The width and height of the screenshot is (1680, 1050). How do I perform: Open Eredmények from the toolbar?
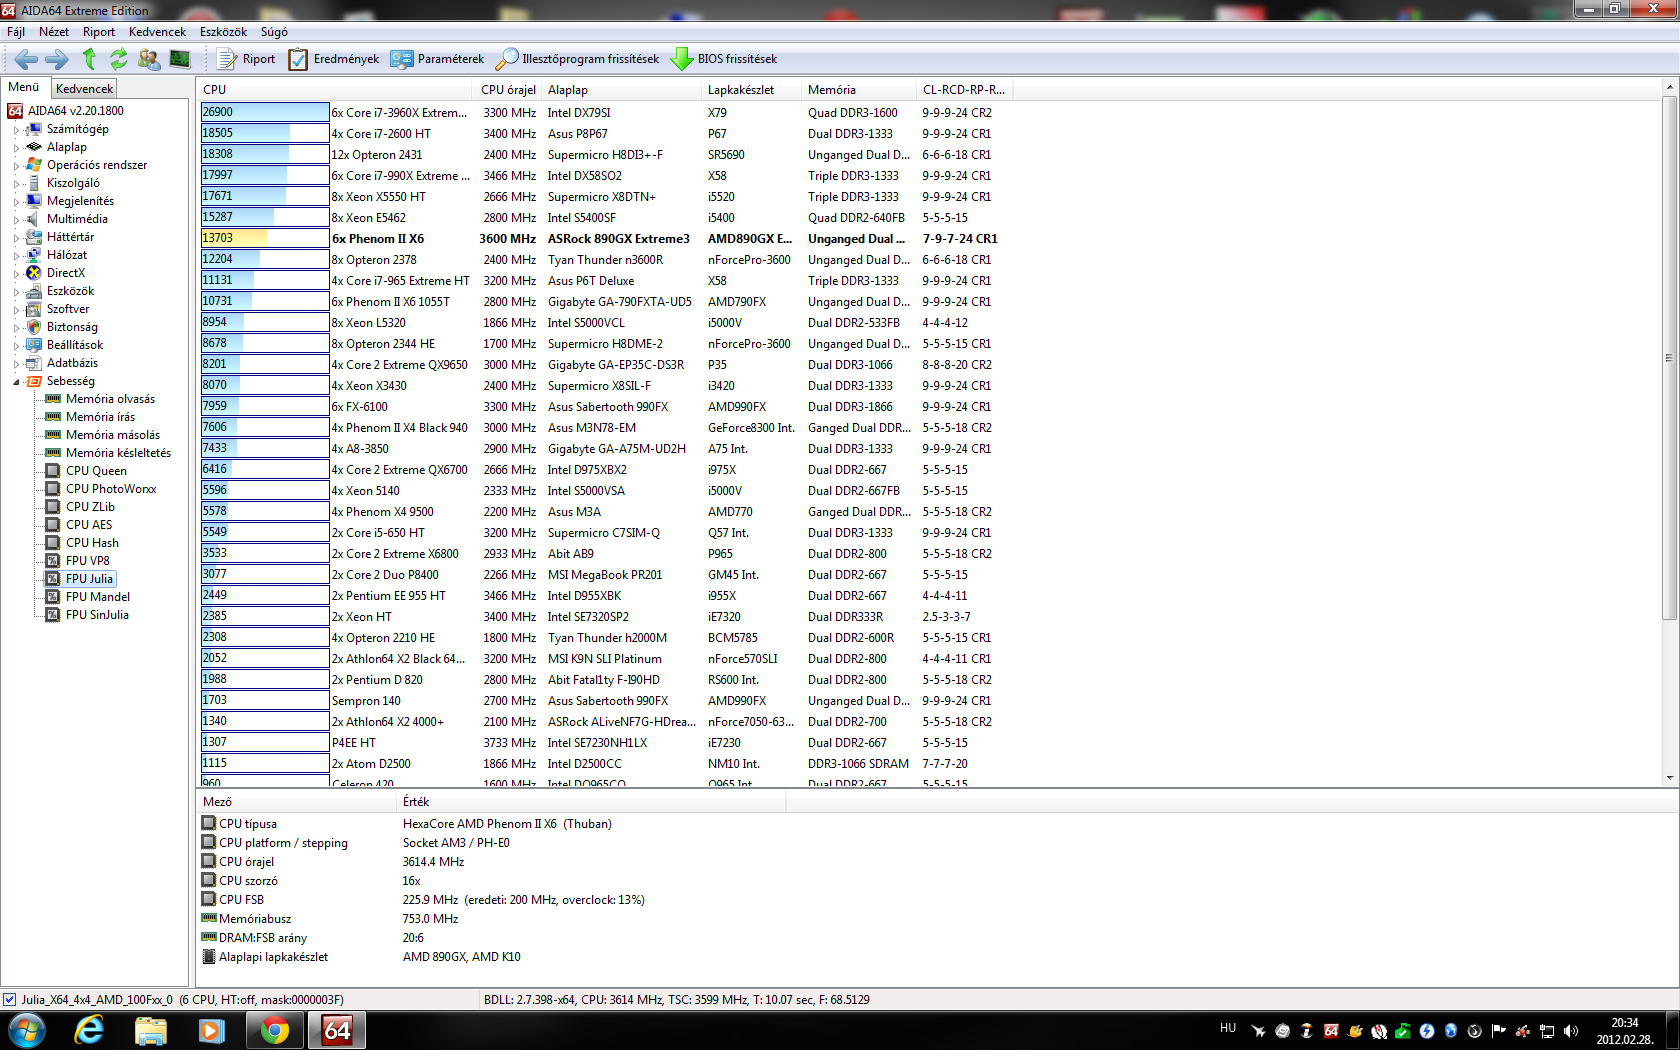[x=334, y=59]
